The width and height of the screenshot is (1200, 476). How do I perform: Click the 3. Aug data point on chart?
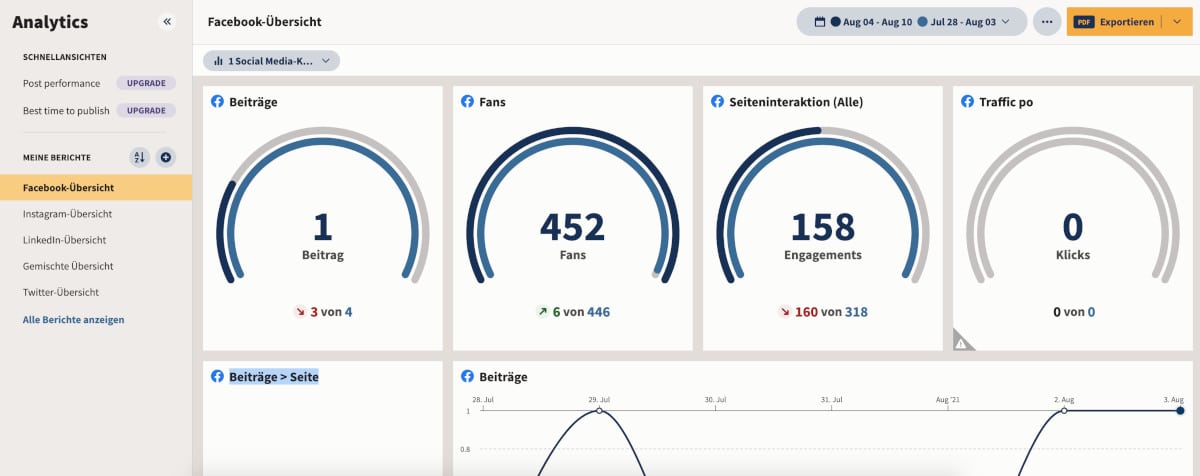pyautogui.click(x=1180, y=411)
